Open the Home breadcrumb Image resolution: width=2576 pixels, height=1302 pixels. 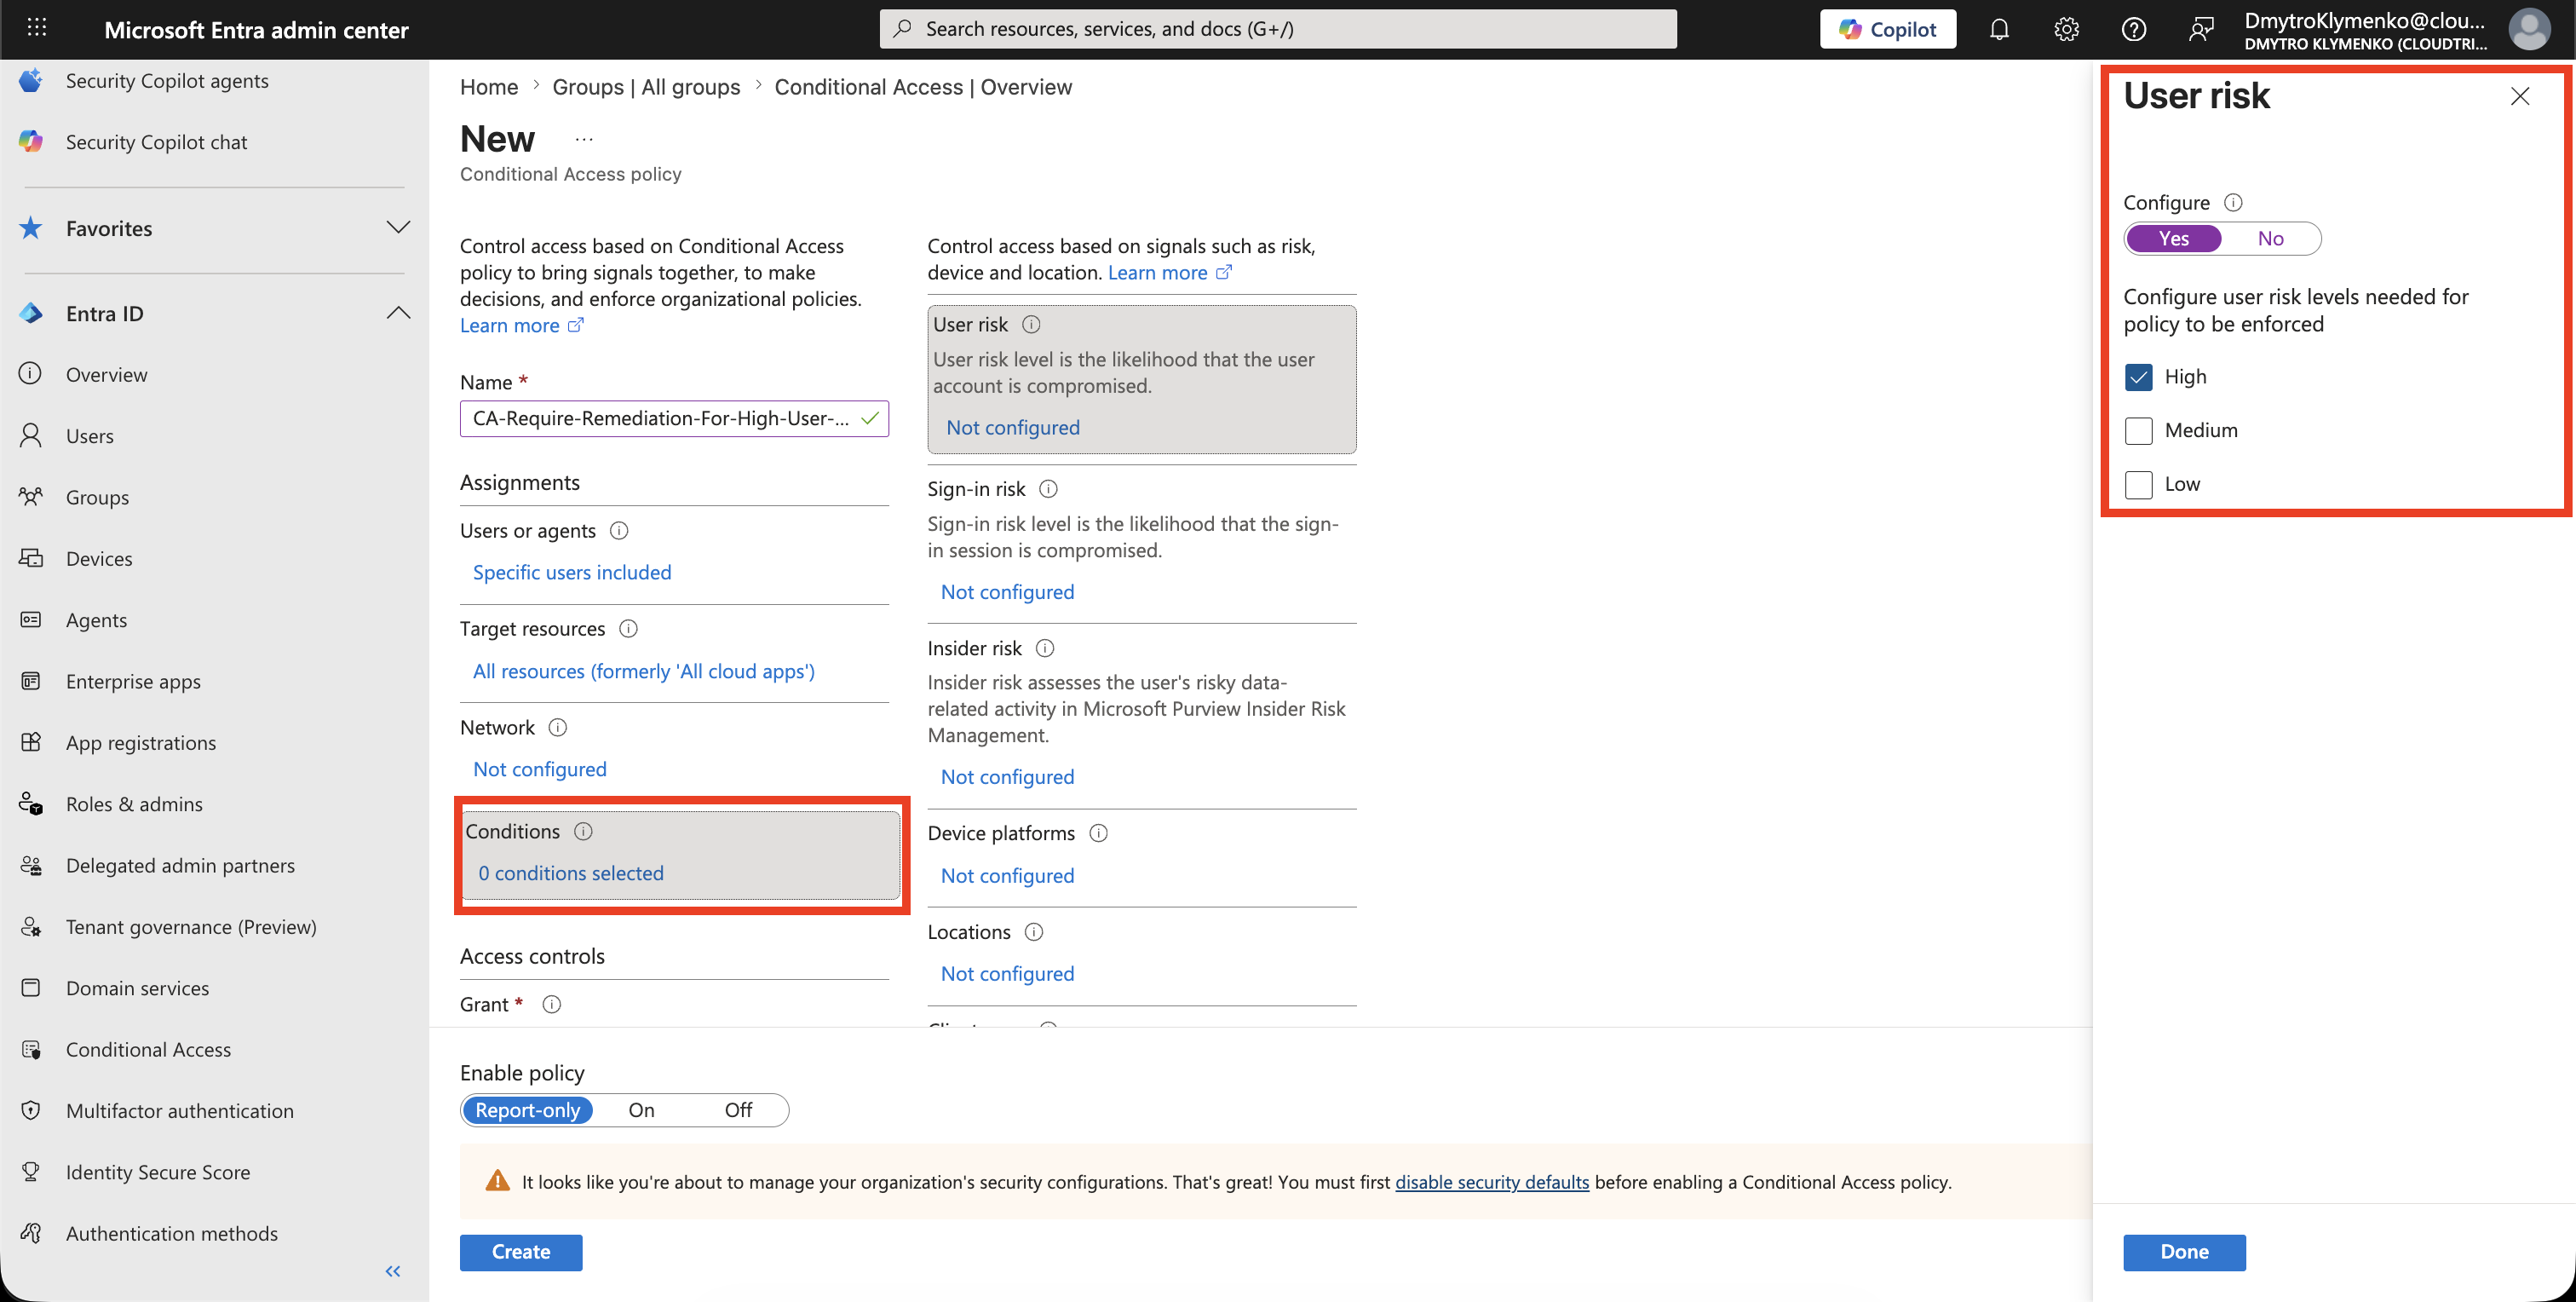(x=489, y=87)
